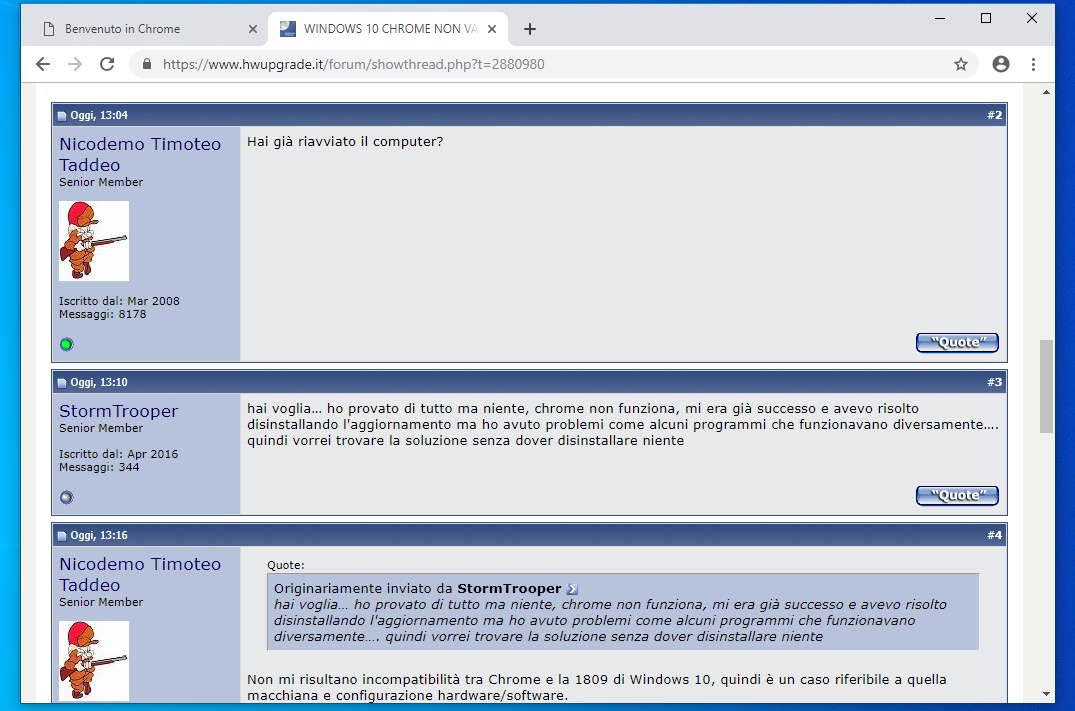This screenshot has height=711, width=1075.
Task: Bookmark this page with the star icon
Action: pos(961,64)
